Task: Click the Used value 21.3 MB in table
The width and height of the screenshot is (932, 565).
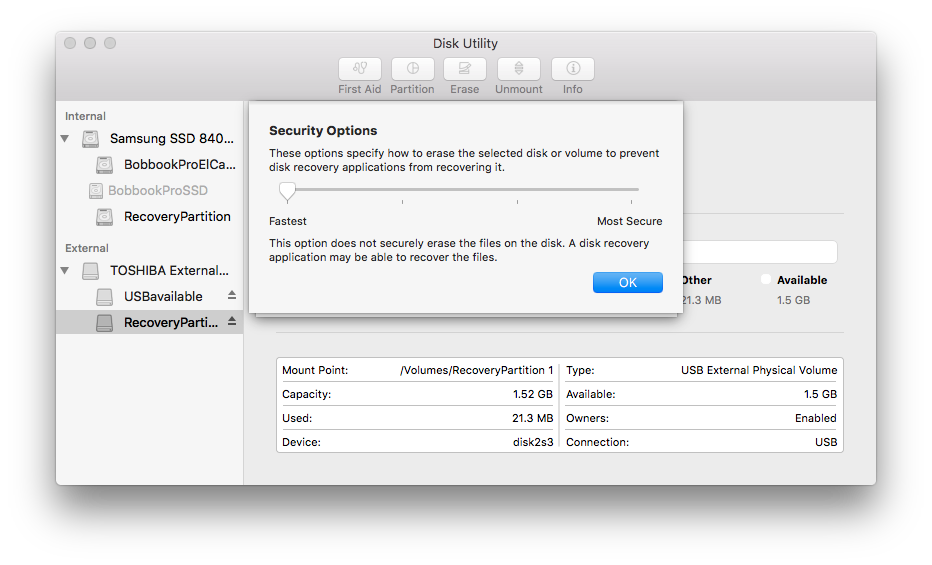Action: coord(533,418)
